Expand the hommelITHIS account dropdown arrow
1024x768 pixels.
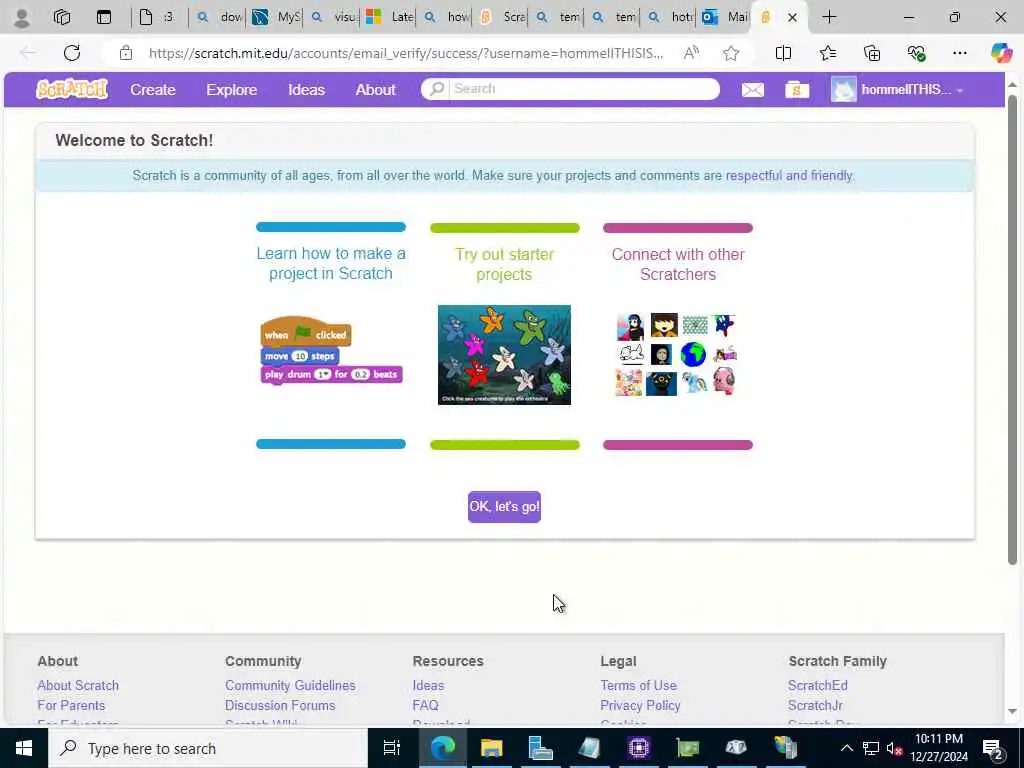[x=960, y=91]
